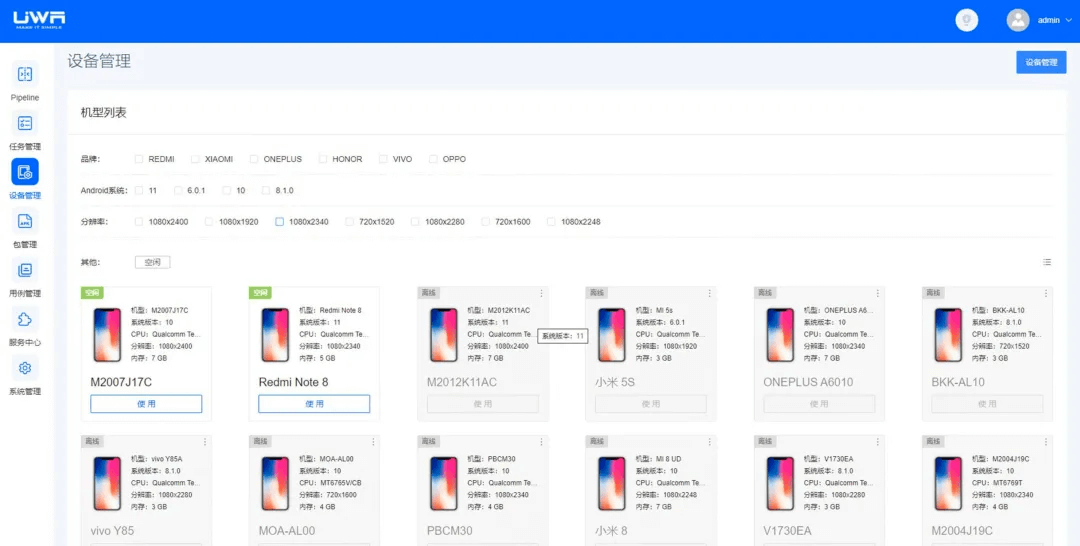1080x546 pixels.
Task: Click the 空闲 badge on M2007J17C card
Action: [92, 293]
